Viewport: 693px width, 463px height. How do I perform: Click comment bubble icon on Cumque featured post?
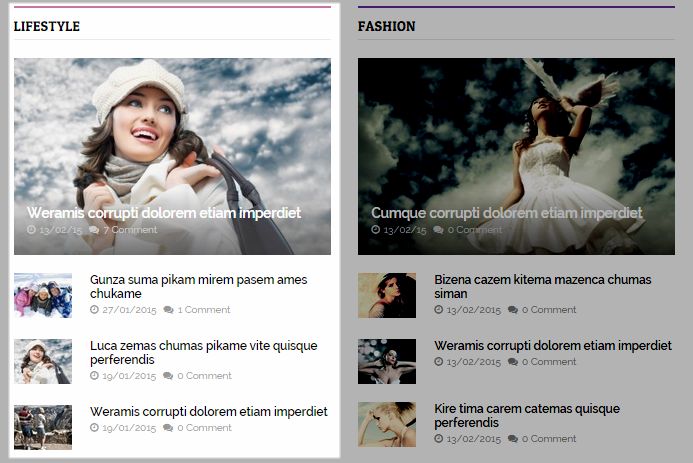[438, 230]
